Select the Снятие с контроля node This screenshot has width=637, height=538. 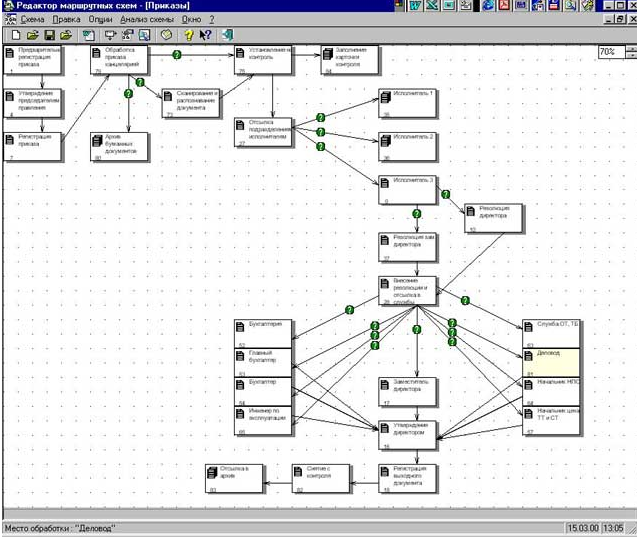(321, 478)
